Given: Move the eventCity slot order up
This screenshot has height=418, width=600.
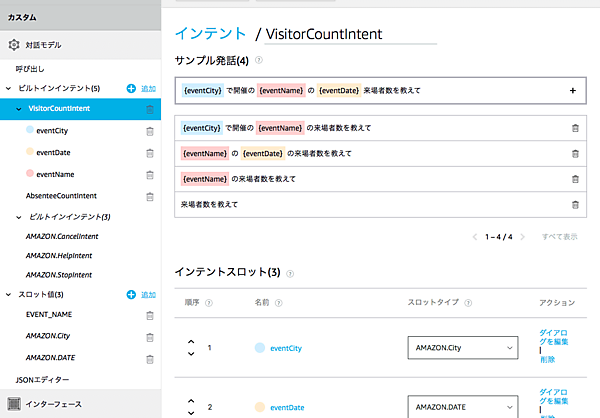Looking at the screenshot, I should (190, 342).
